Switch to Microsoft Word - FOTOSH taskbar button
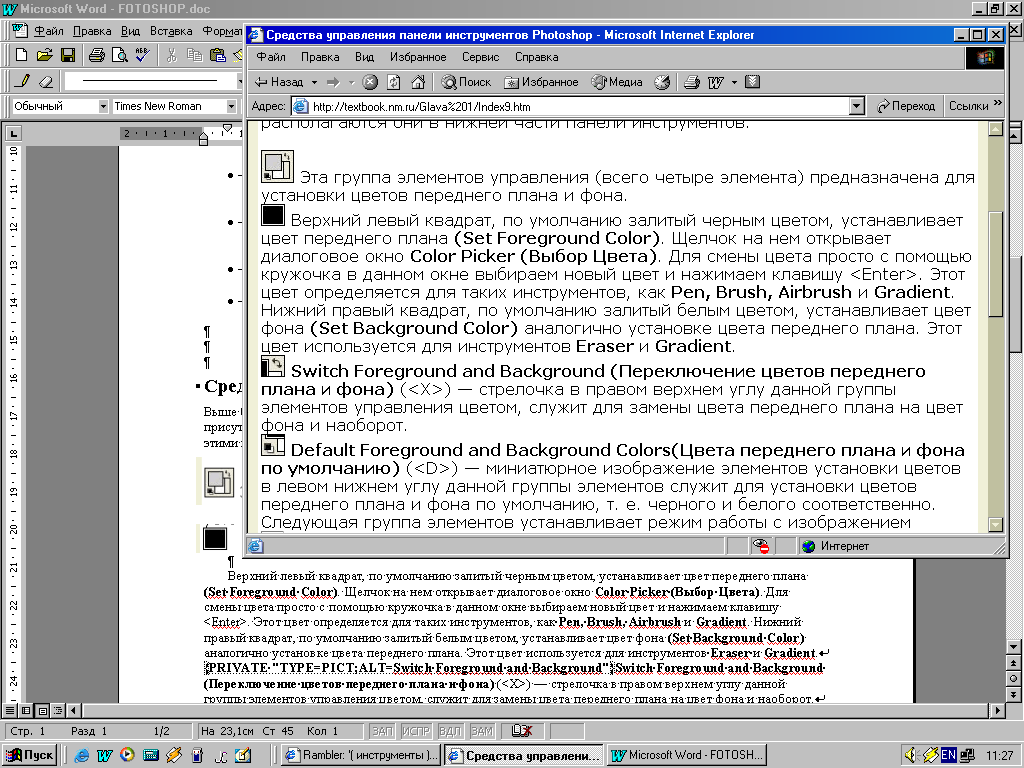 [x=686, y=755]
